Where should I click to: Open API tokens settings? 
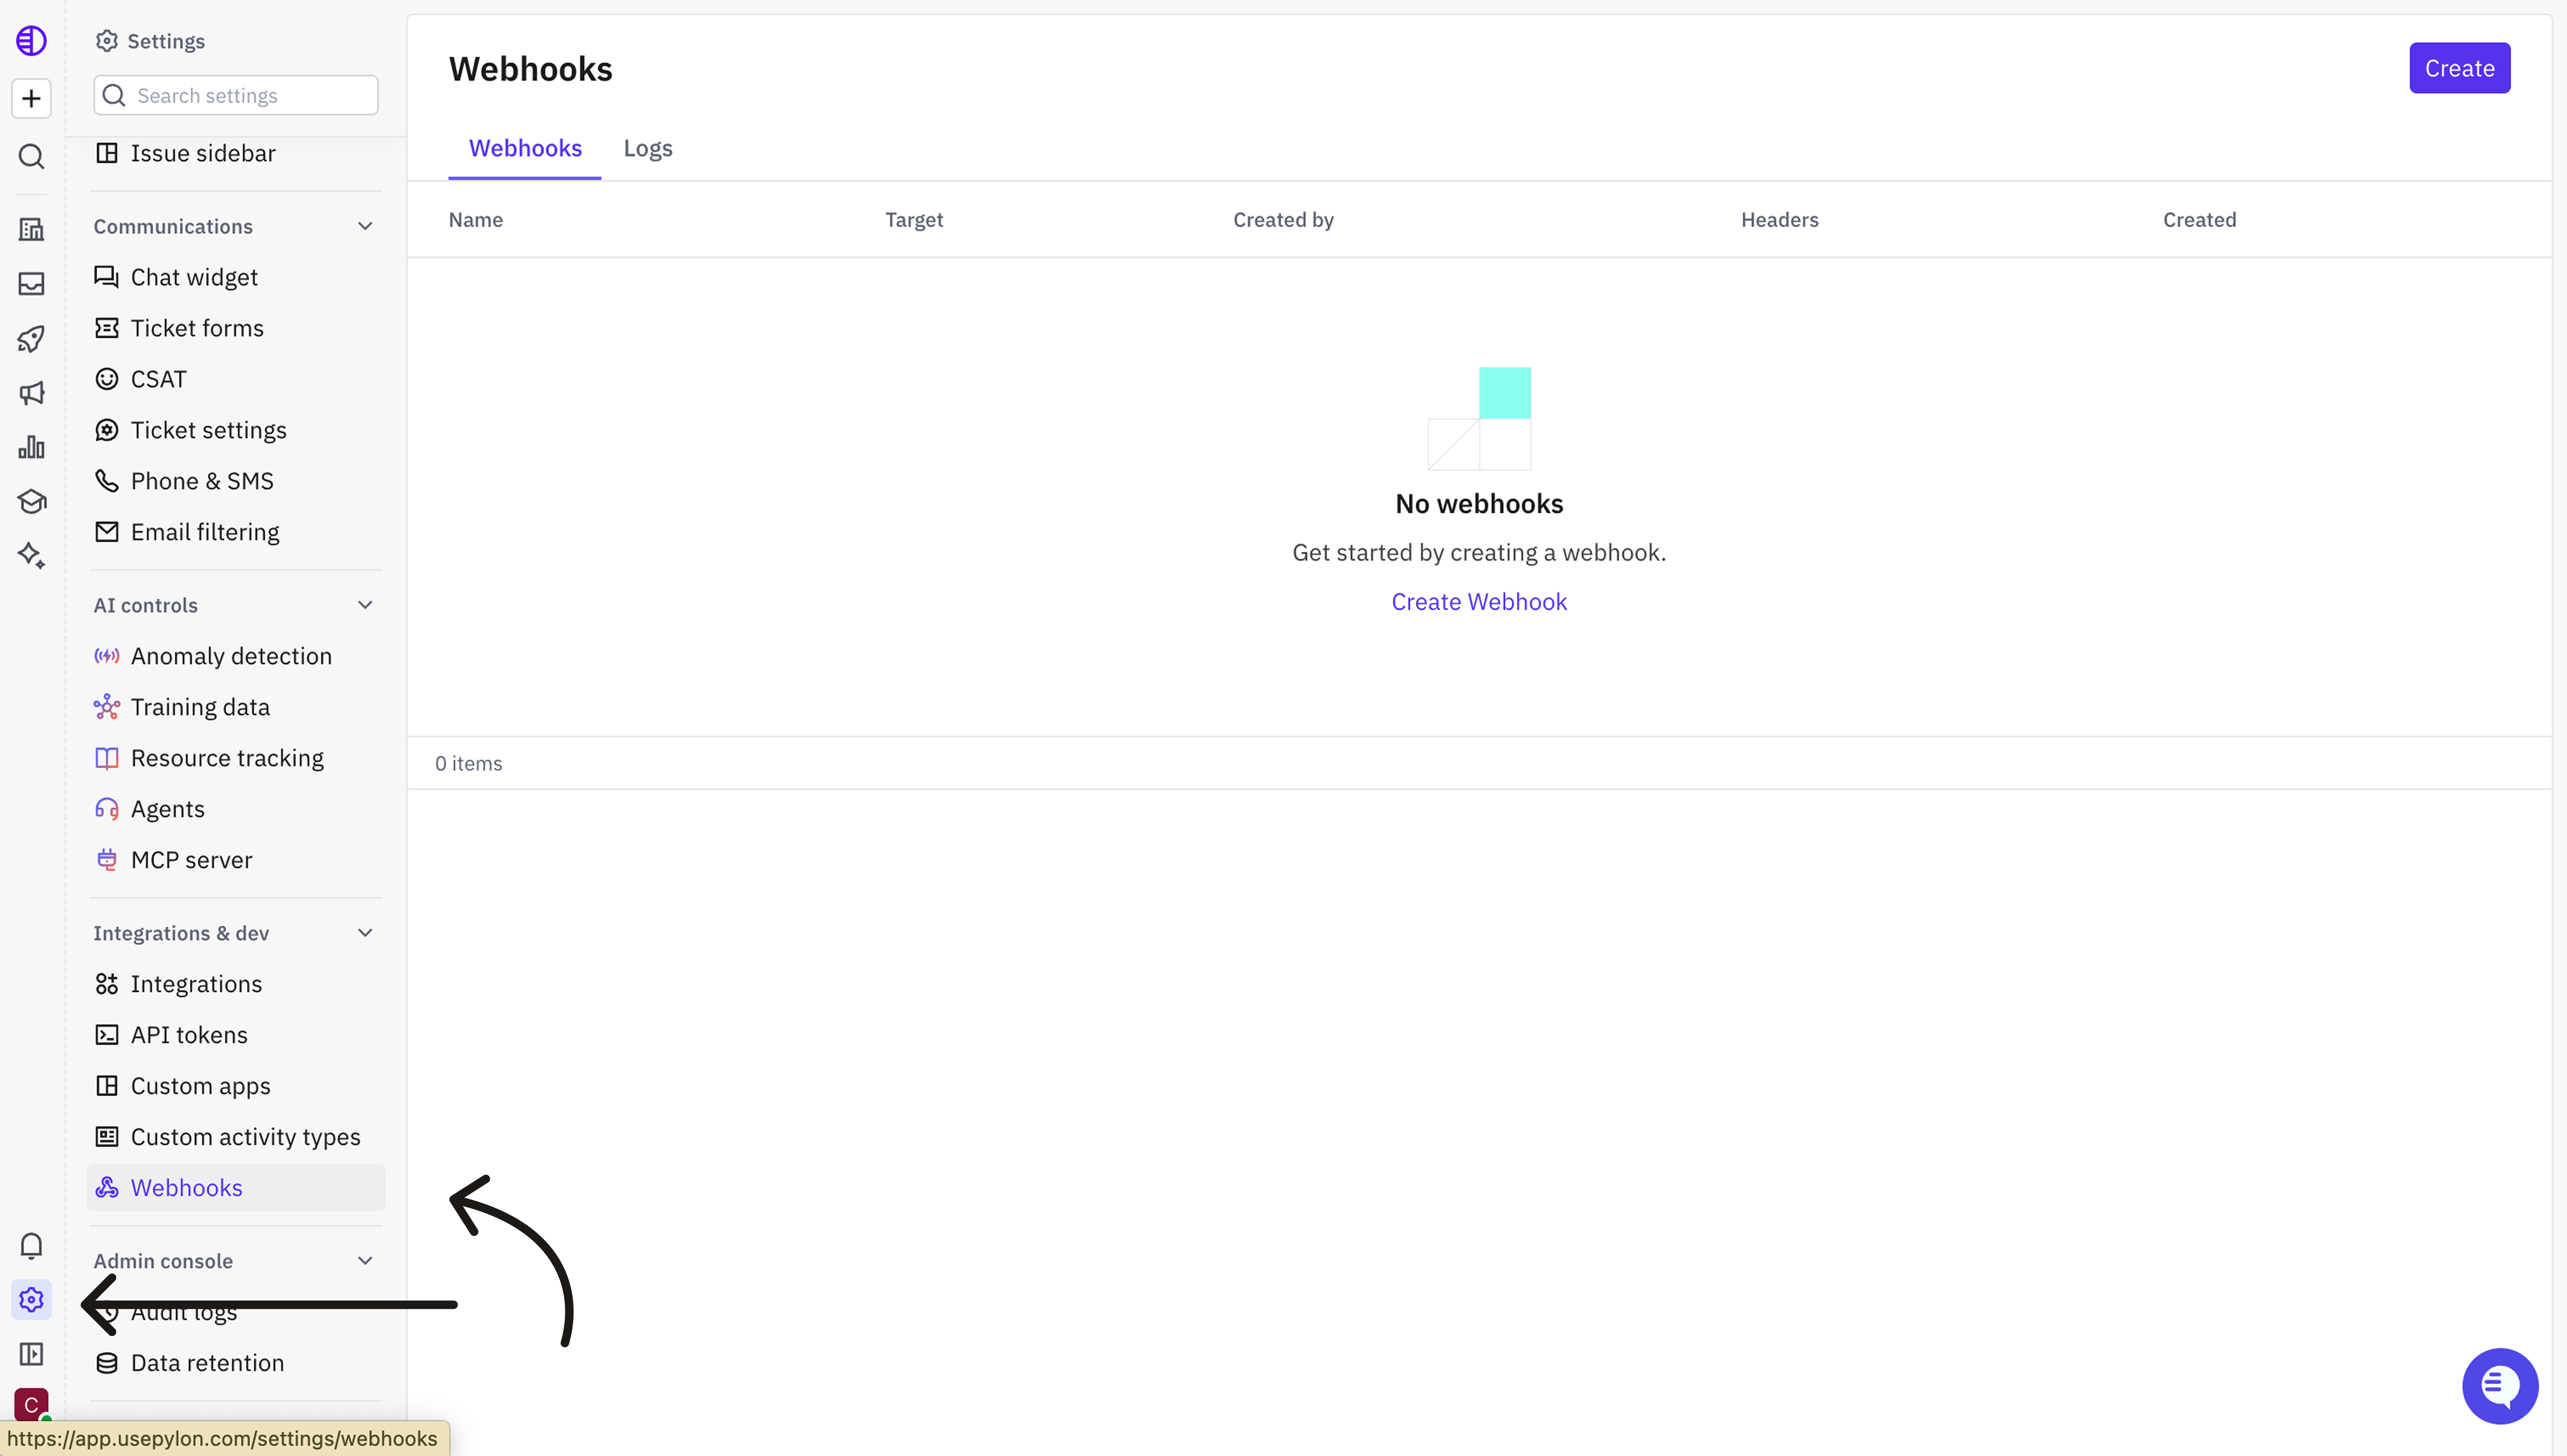pos(236,1035)
